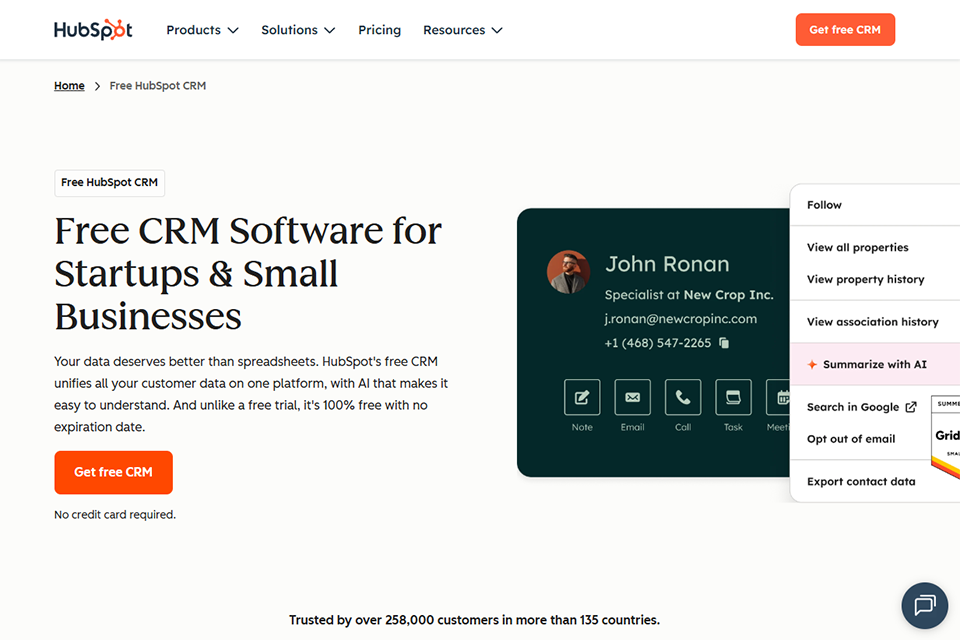
Task: Go to Home via breadcrumb link
Action: coord(69,86)
